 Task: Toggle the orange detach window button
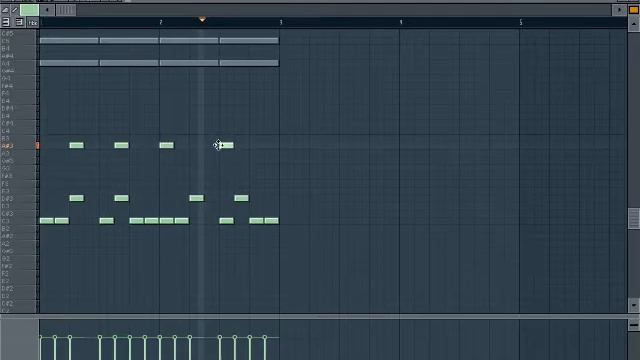633,10
